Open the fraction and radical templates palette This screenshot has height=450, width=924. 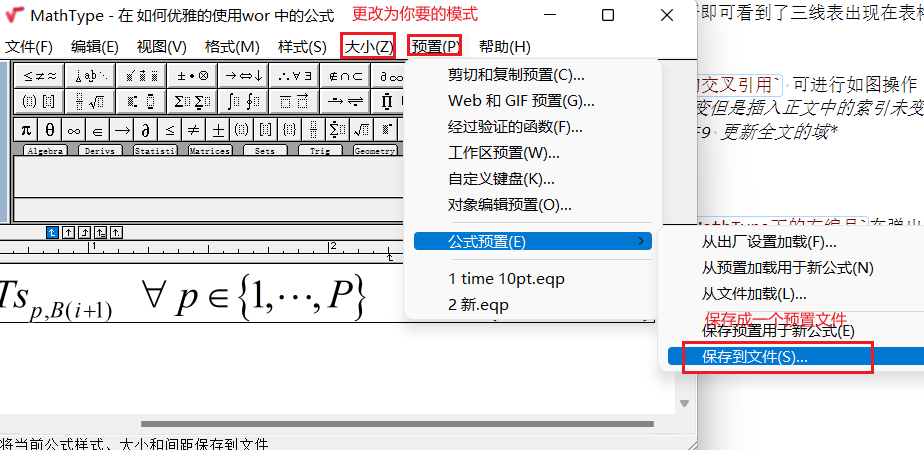(90, 101)
